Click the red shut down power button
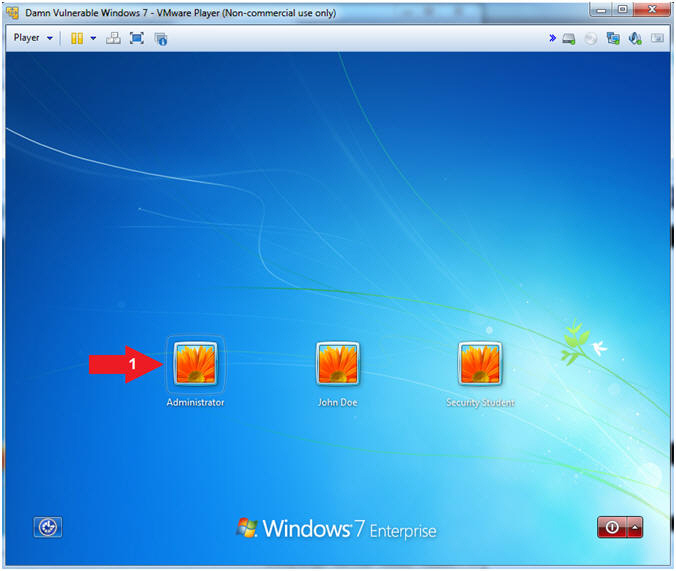Screen dimensions: 676x571 click(612, 527)
